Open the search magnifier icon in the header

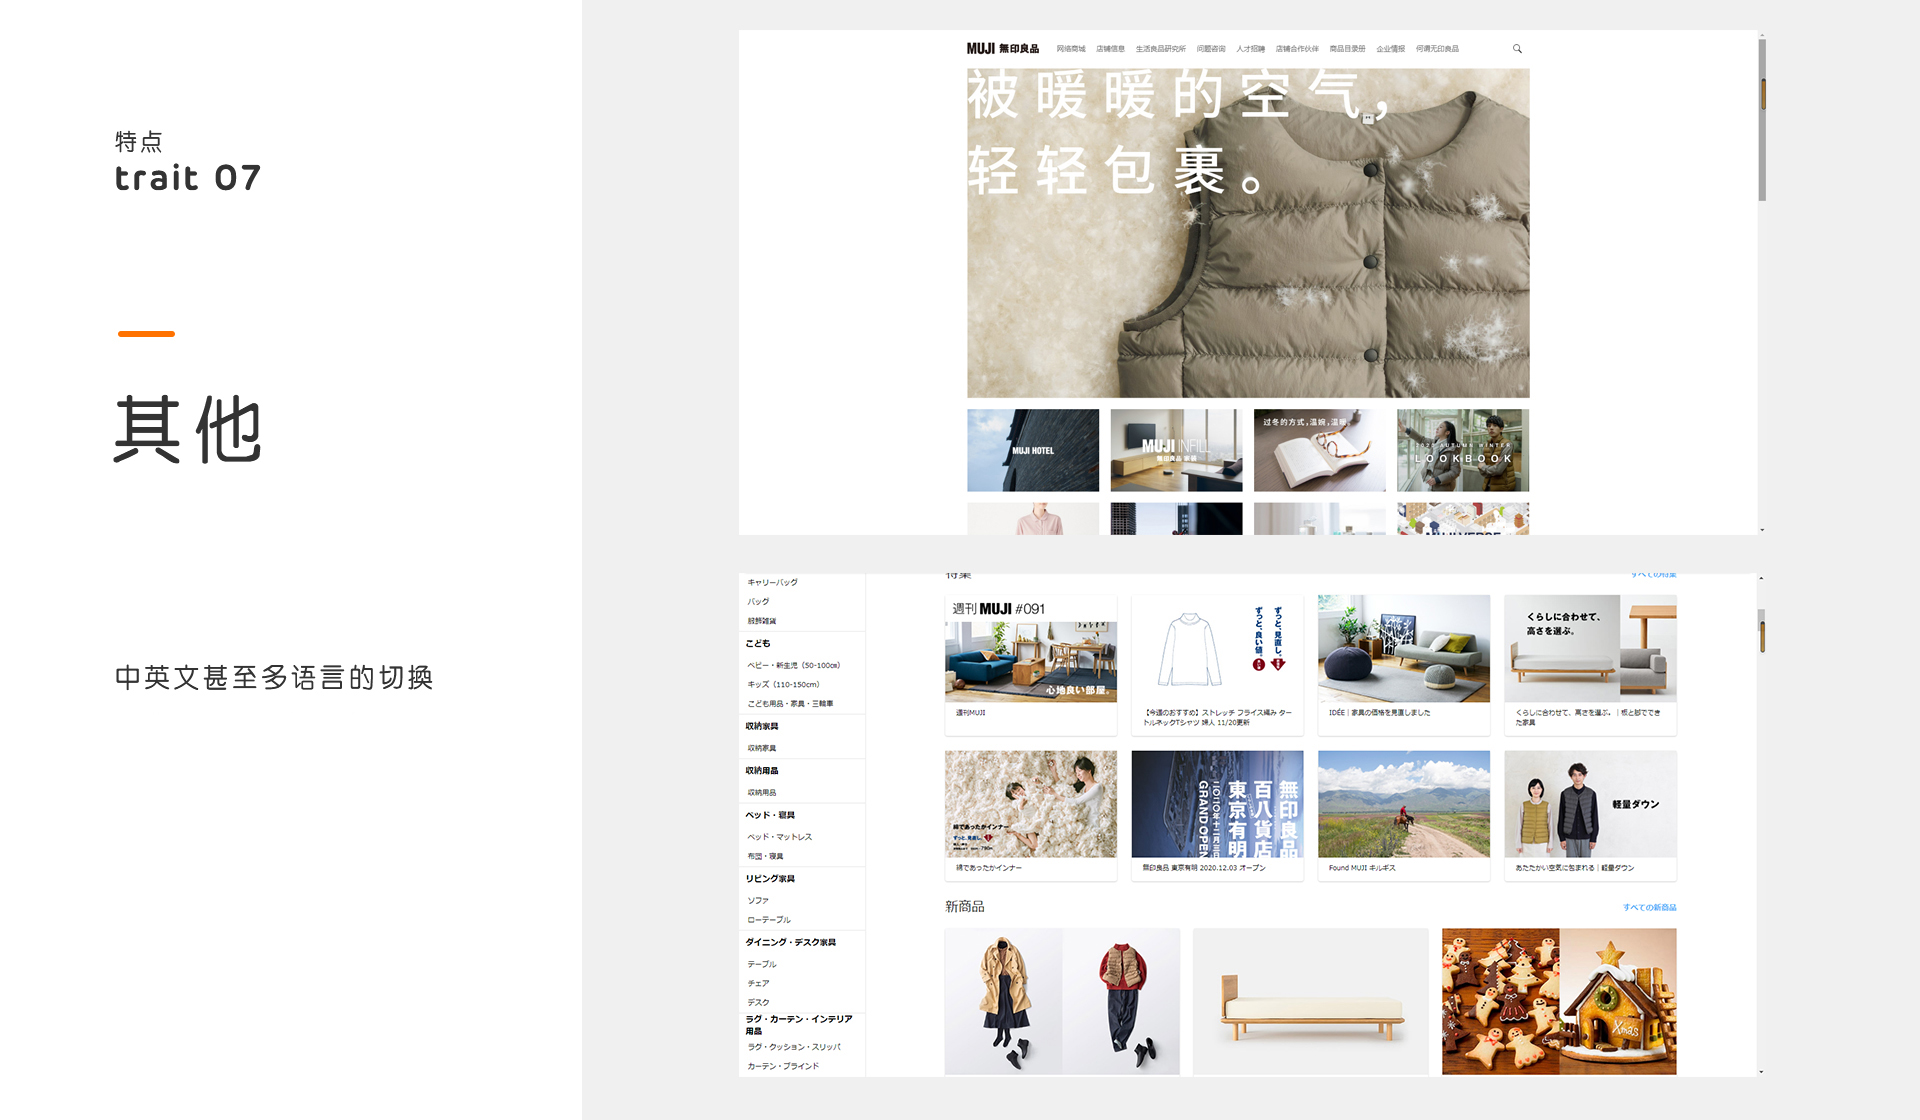(x=1517, y=49)
